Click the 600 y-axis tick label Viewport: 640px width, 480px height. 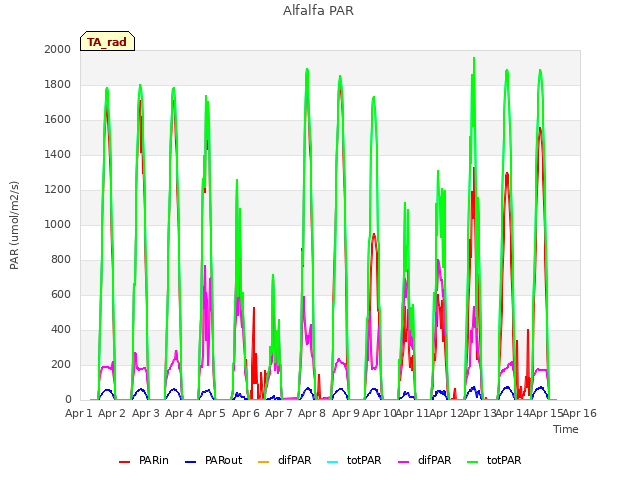point(61,295)
